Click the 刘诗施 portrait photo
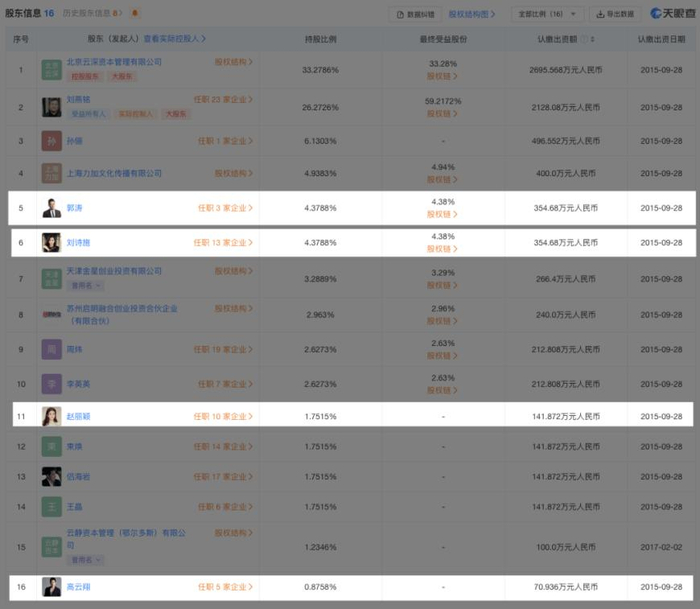The image size is (700, 609). 51,243
